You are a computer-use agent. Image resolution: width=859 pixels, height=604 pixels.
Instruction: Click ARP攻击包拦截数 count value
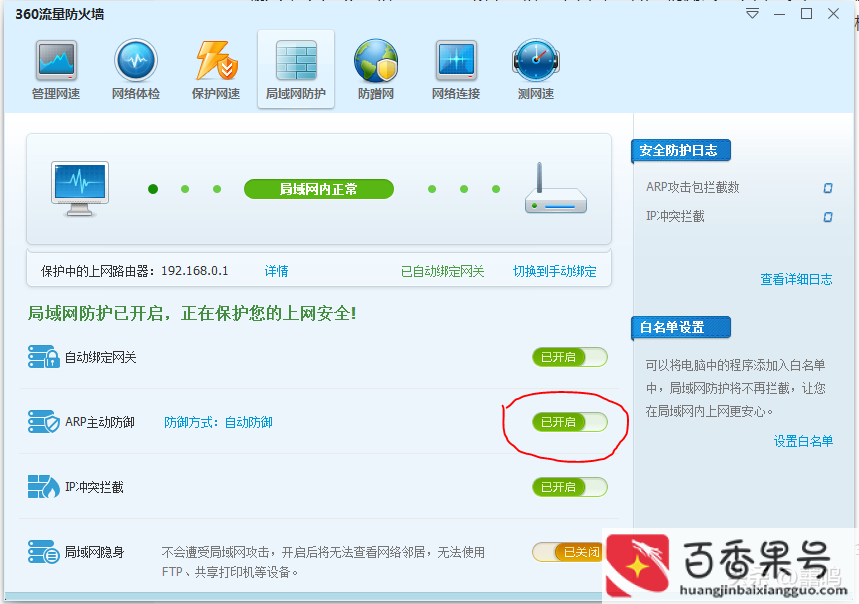[828, 188]
